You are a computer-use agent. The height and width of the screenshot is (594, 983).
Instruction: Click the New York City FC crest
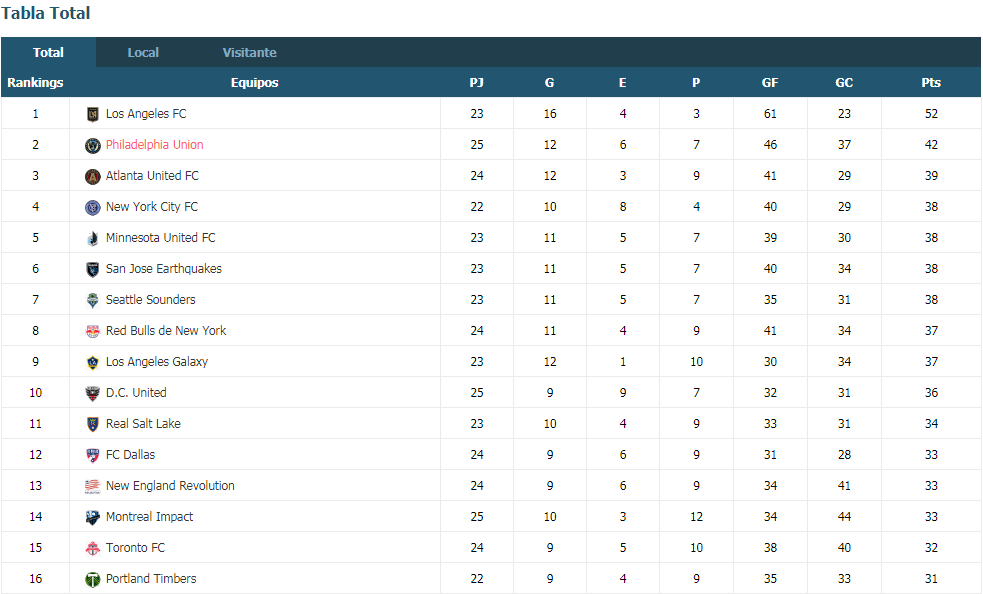92,207
